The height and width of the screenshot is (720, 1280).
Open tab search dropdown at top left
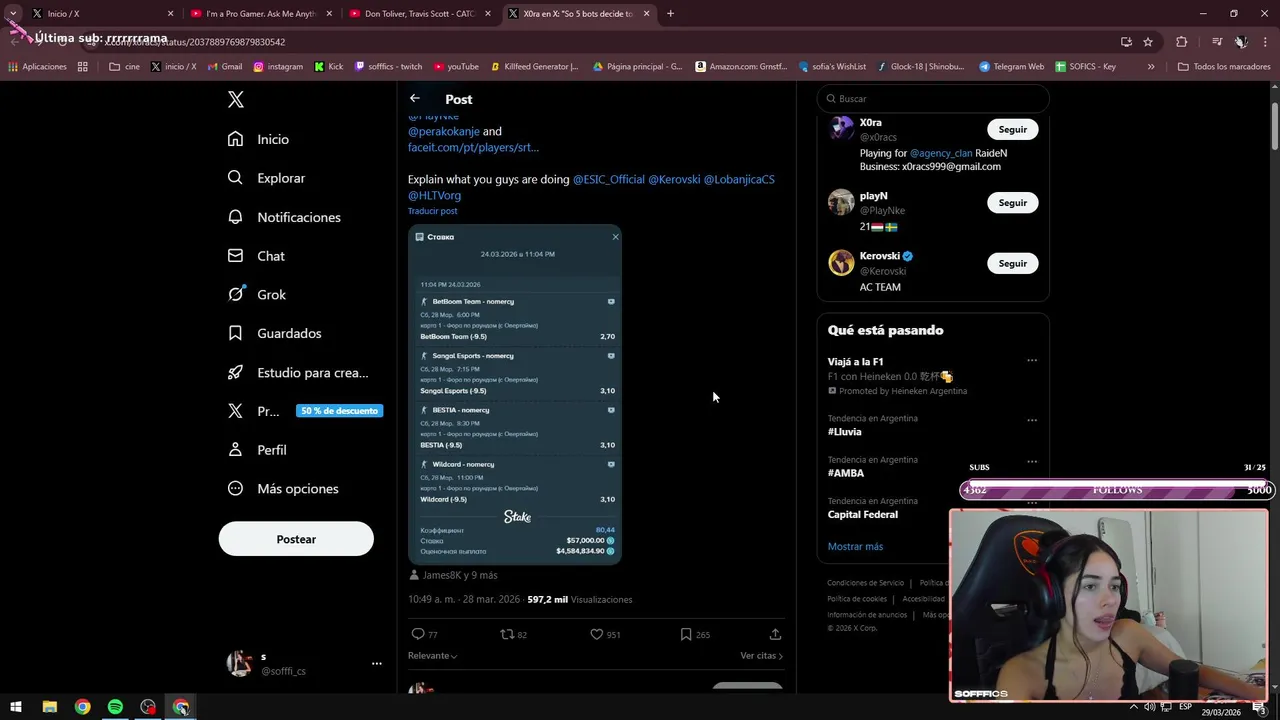[x=12, y=14]
